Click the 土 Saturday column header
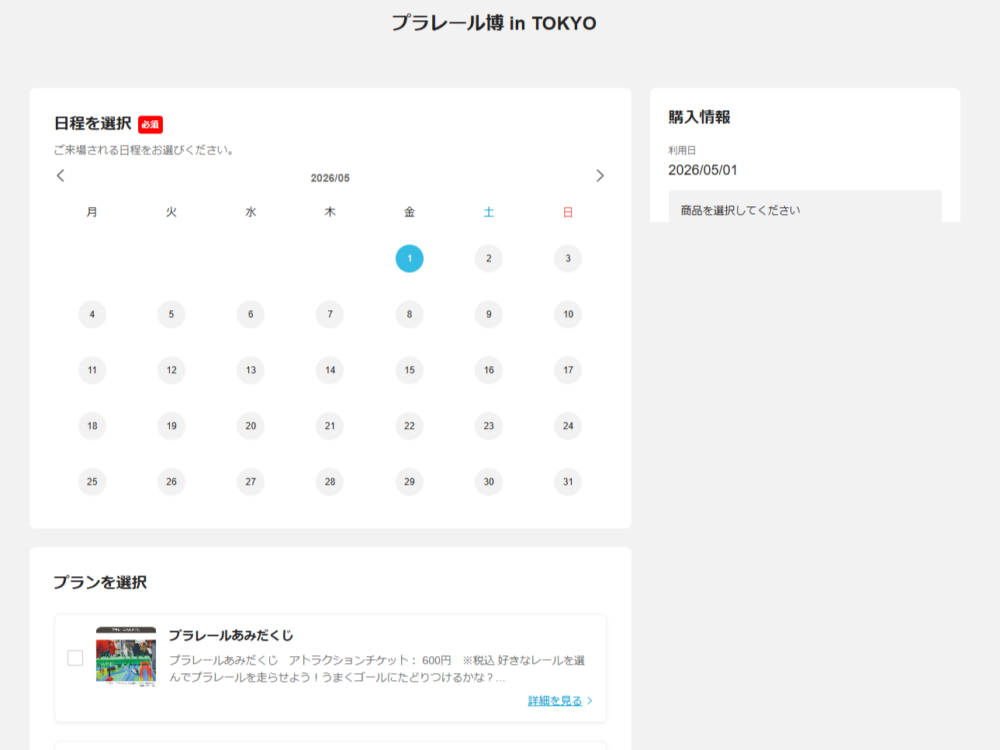Image resolution: width=1000 pixels, height=750 pixels. pos(489,212)
